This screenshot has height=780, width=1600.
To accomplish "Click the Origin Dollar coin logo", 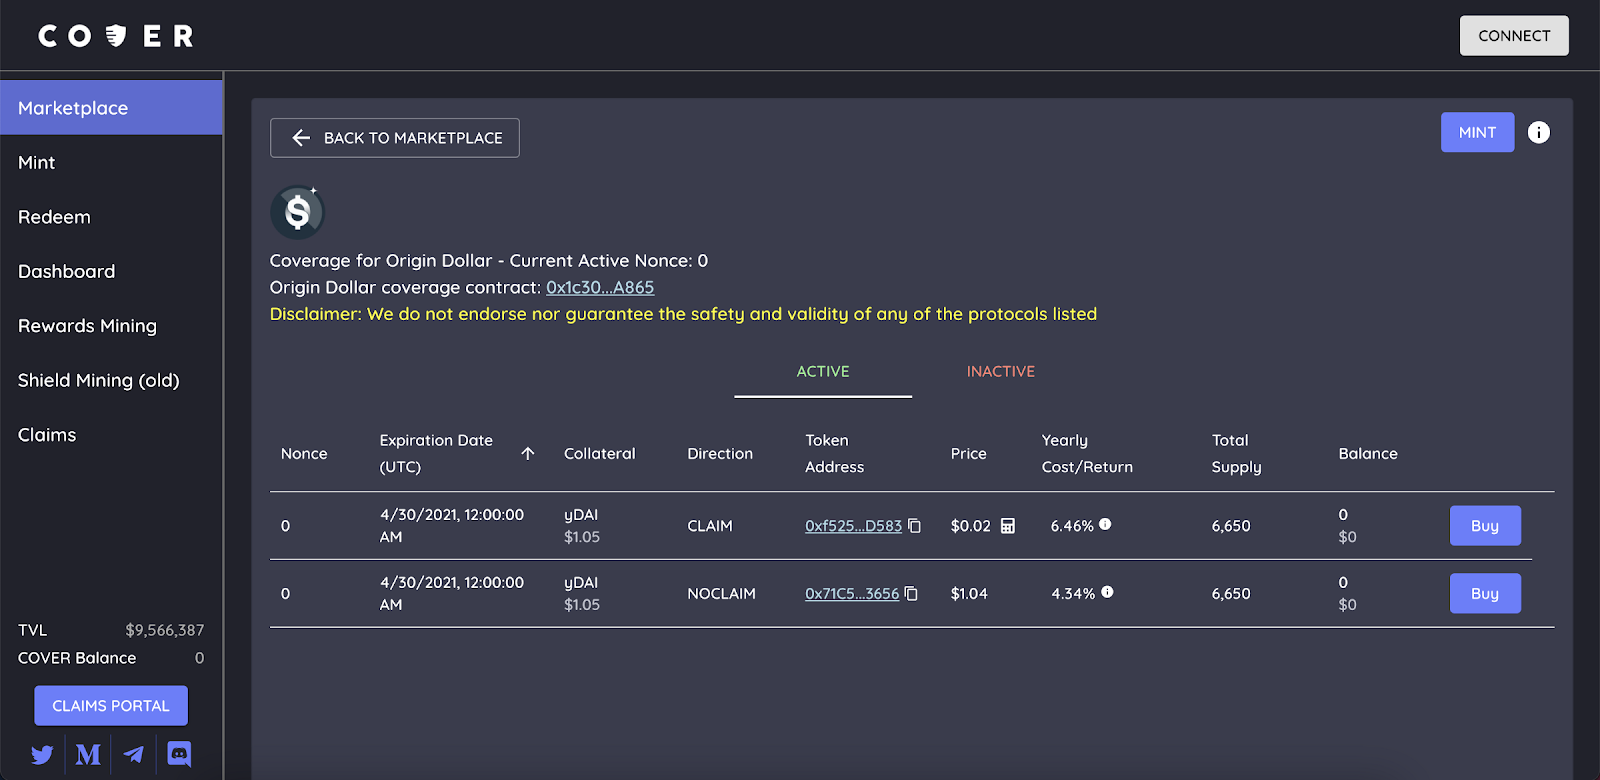I will coord(298,212).
